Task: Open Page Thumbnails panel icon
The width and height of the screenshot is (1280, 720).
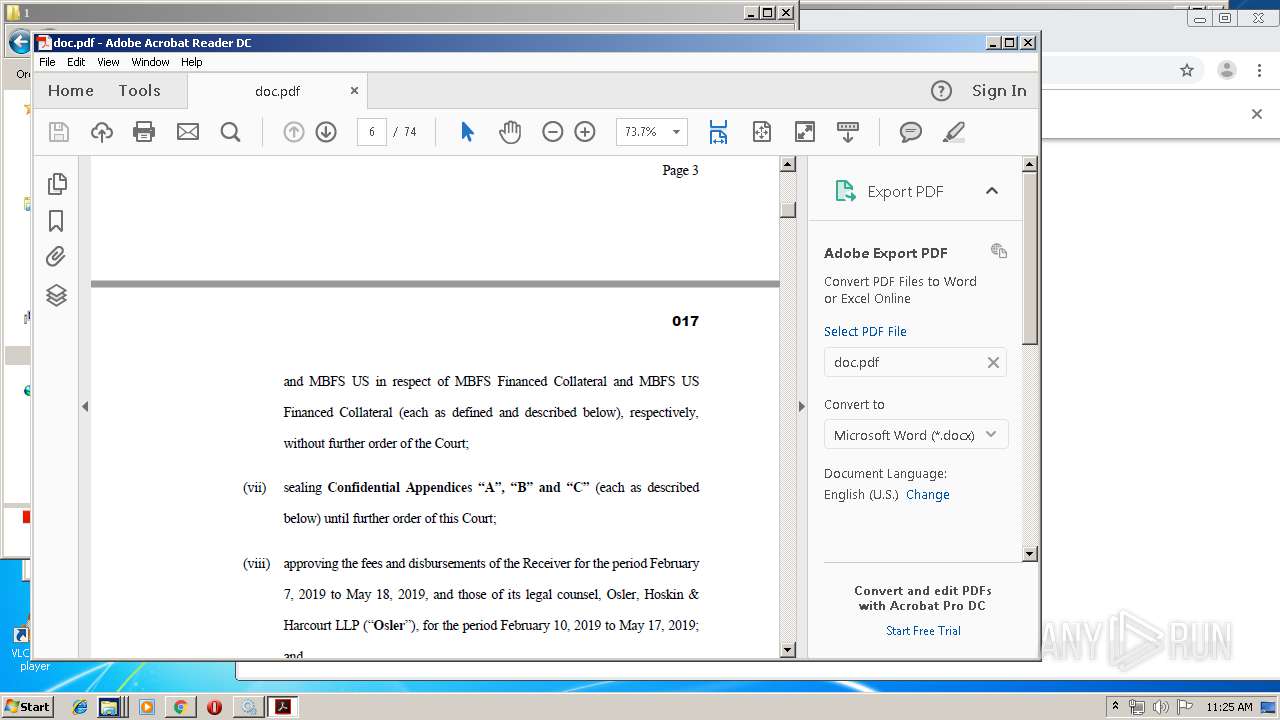Action: [x=57, y=184]
